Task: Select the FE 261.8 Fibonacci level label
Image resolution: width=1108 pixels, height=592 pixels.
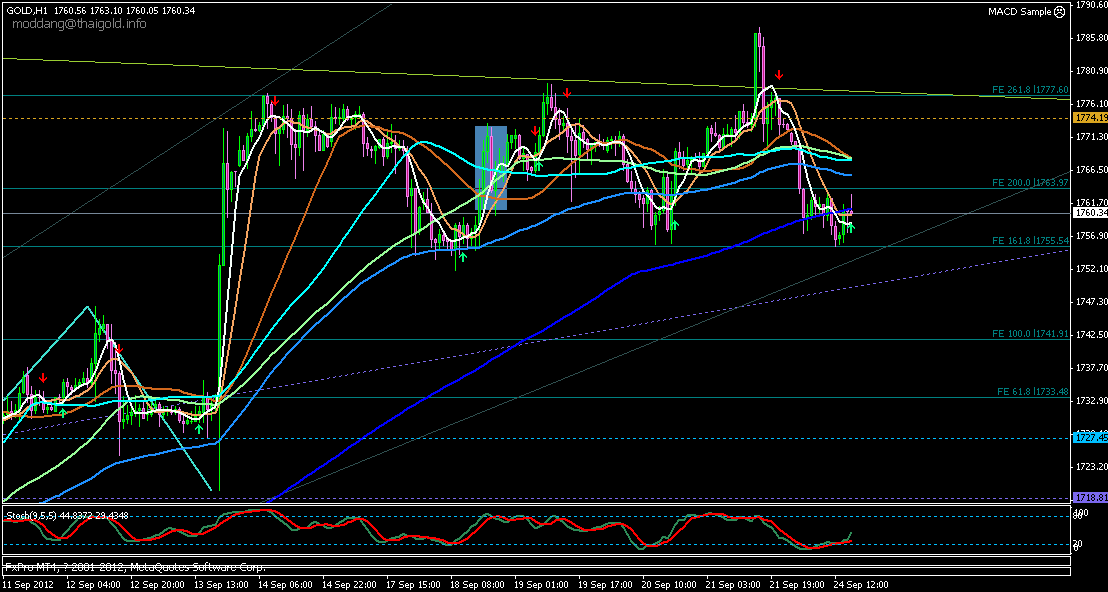Action: 1030,89
